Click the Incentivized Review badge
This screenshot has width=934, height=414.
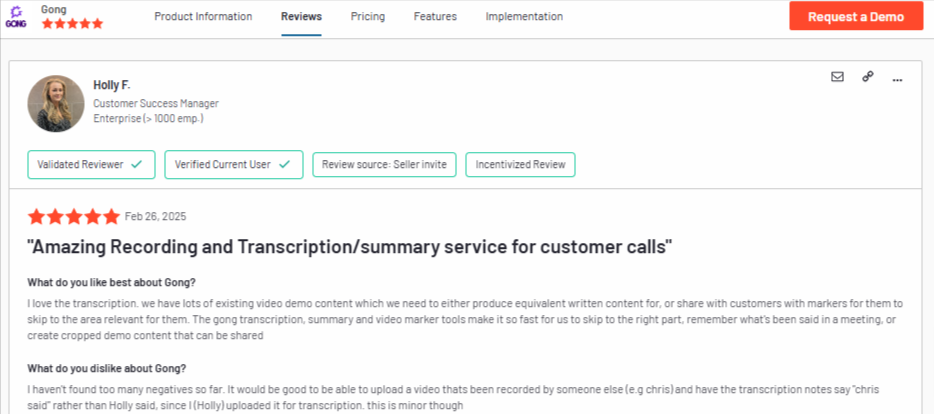point(520,164)
